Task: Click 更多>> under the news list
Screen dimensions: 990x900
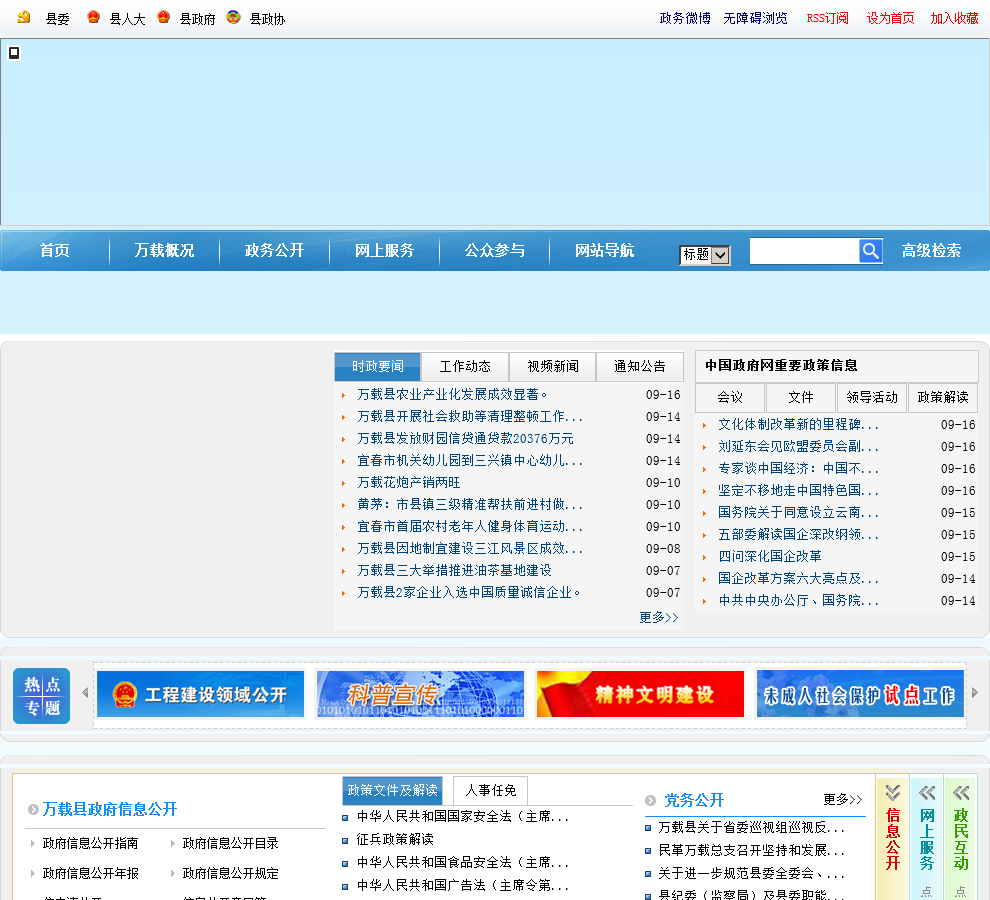Action: 659,617
